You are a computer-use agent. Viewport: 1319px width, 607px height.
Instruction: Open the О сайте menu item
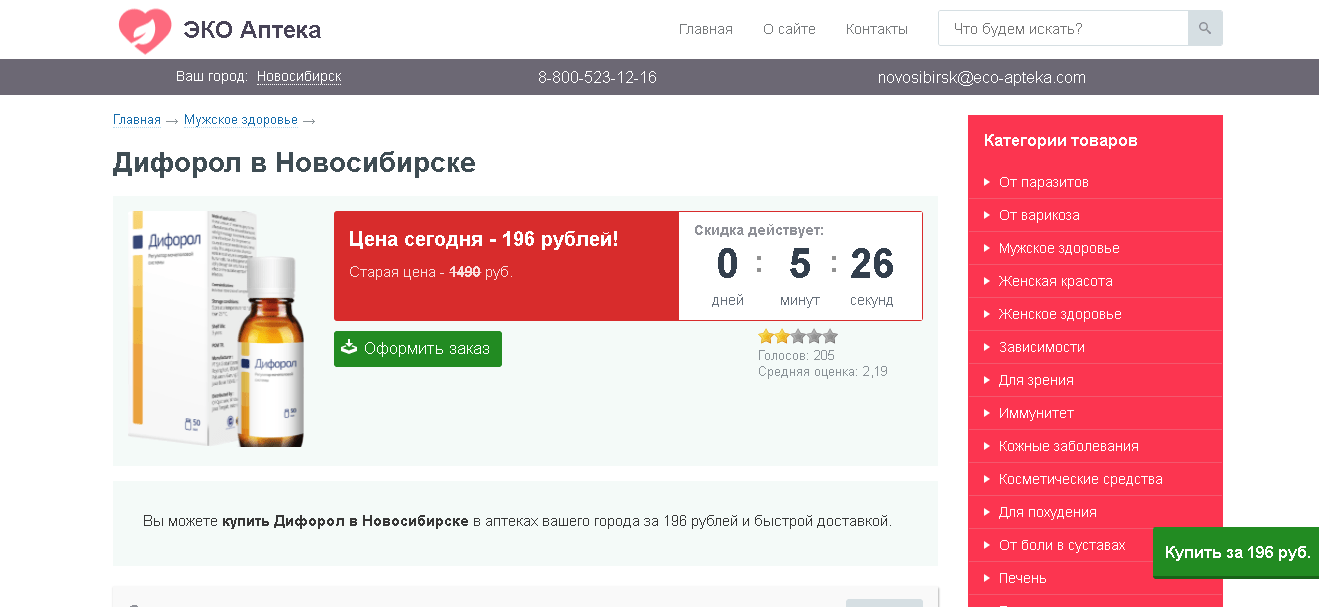point(789,29)
